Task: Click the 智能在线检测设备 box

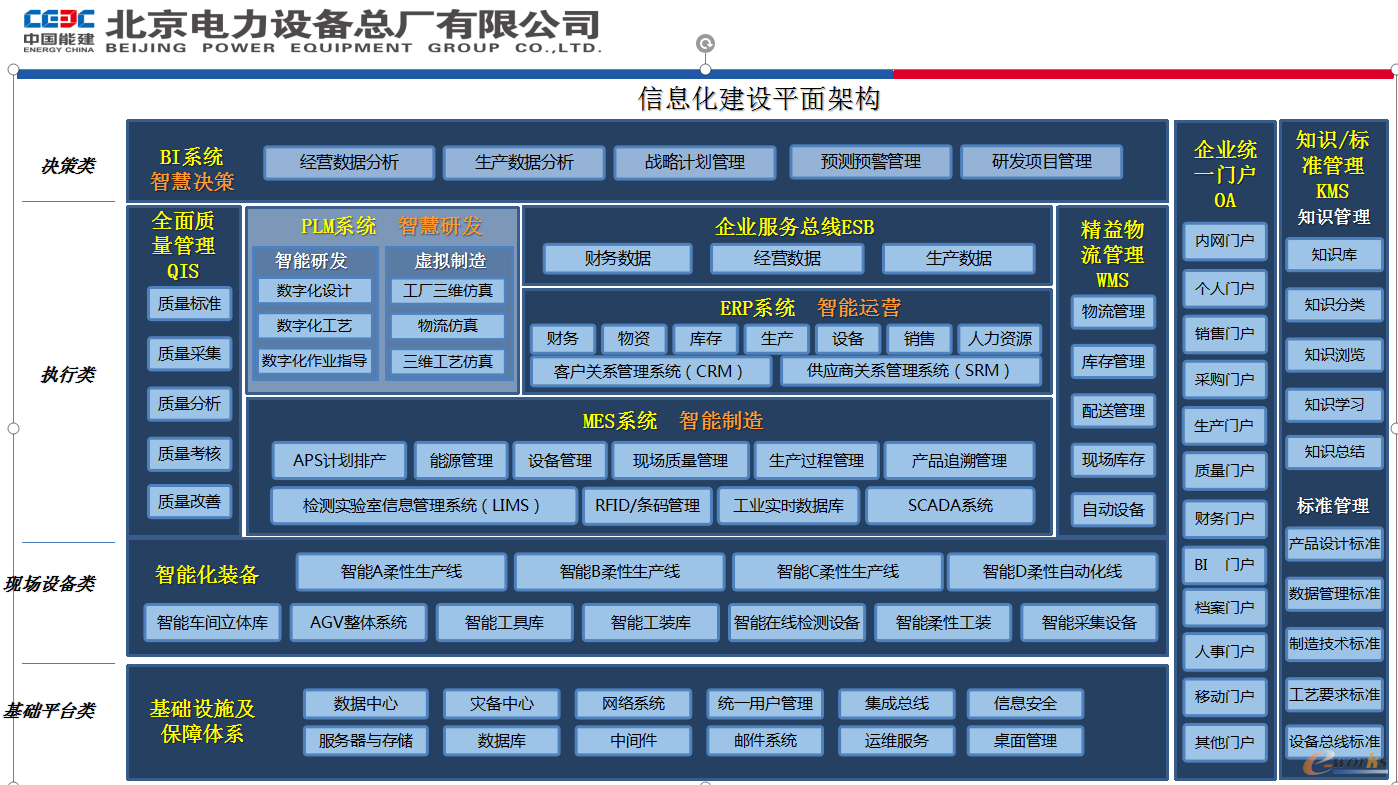Action: tap(796, 623)
